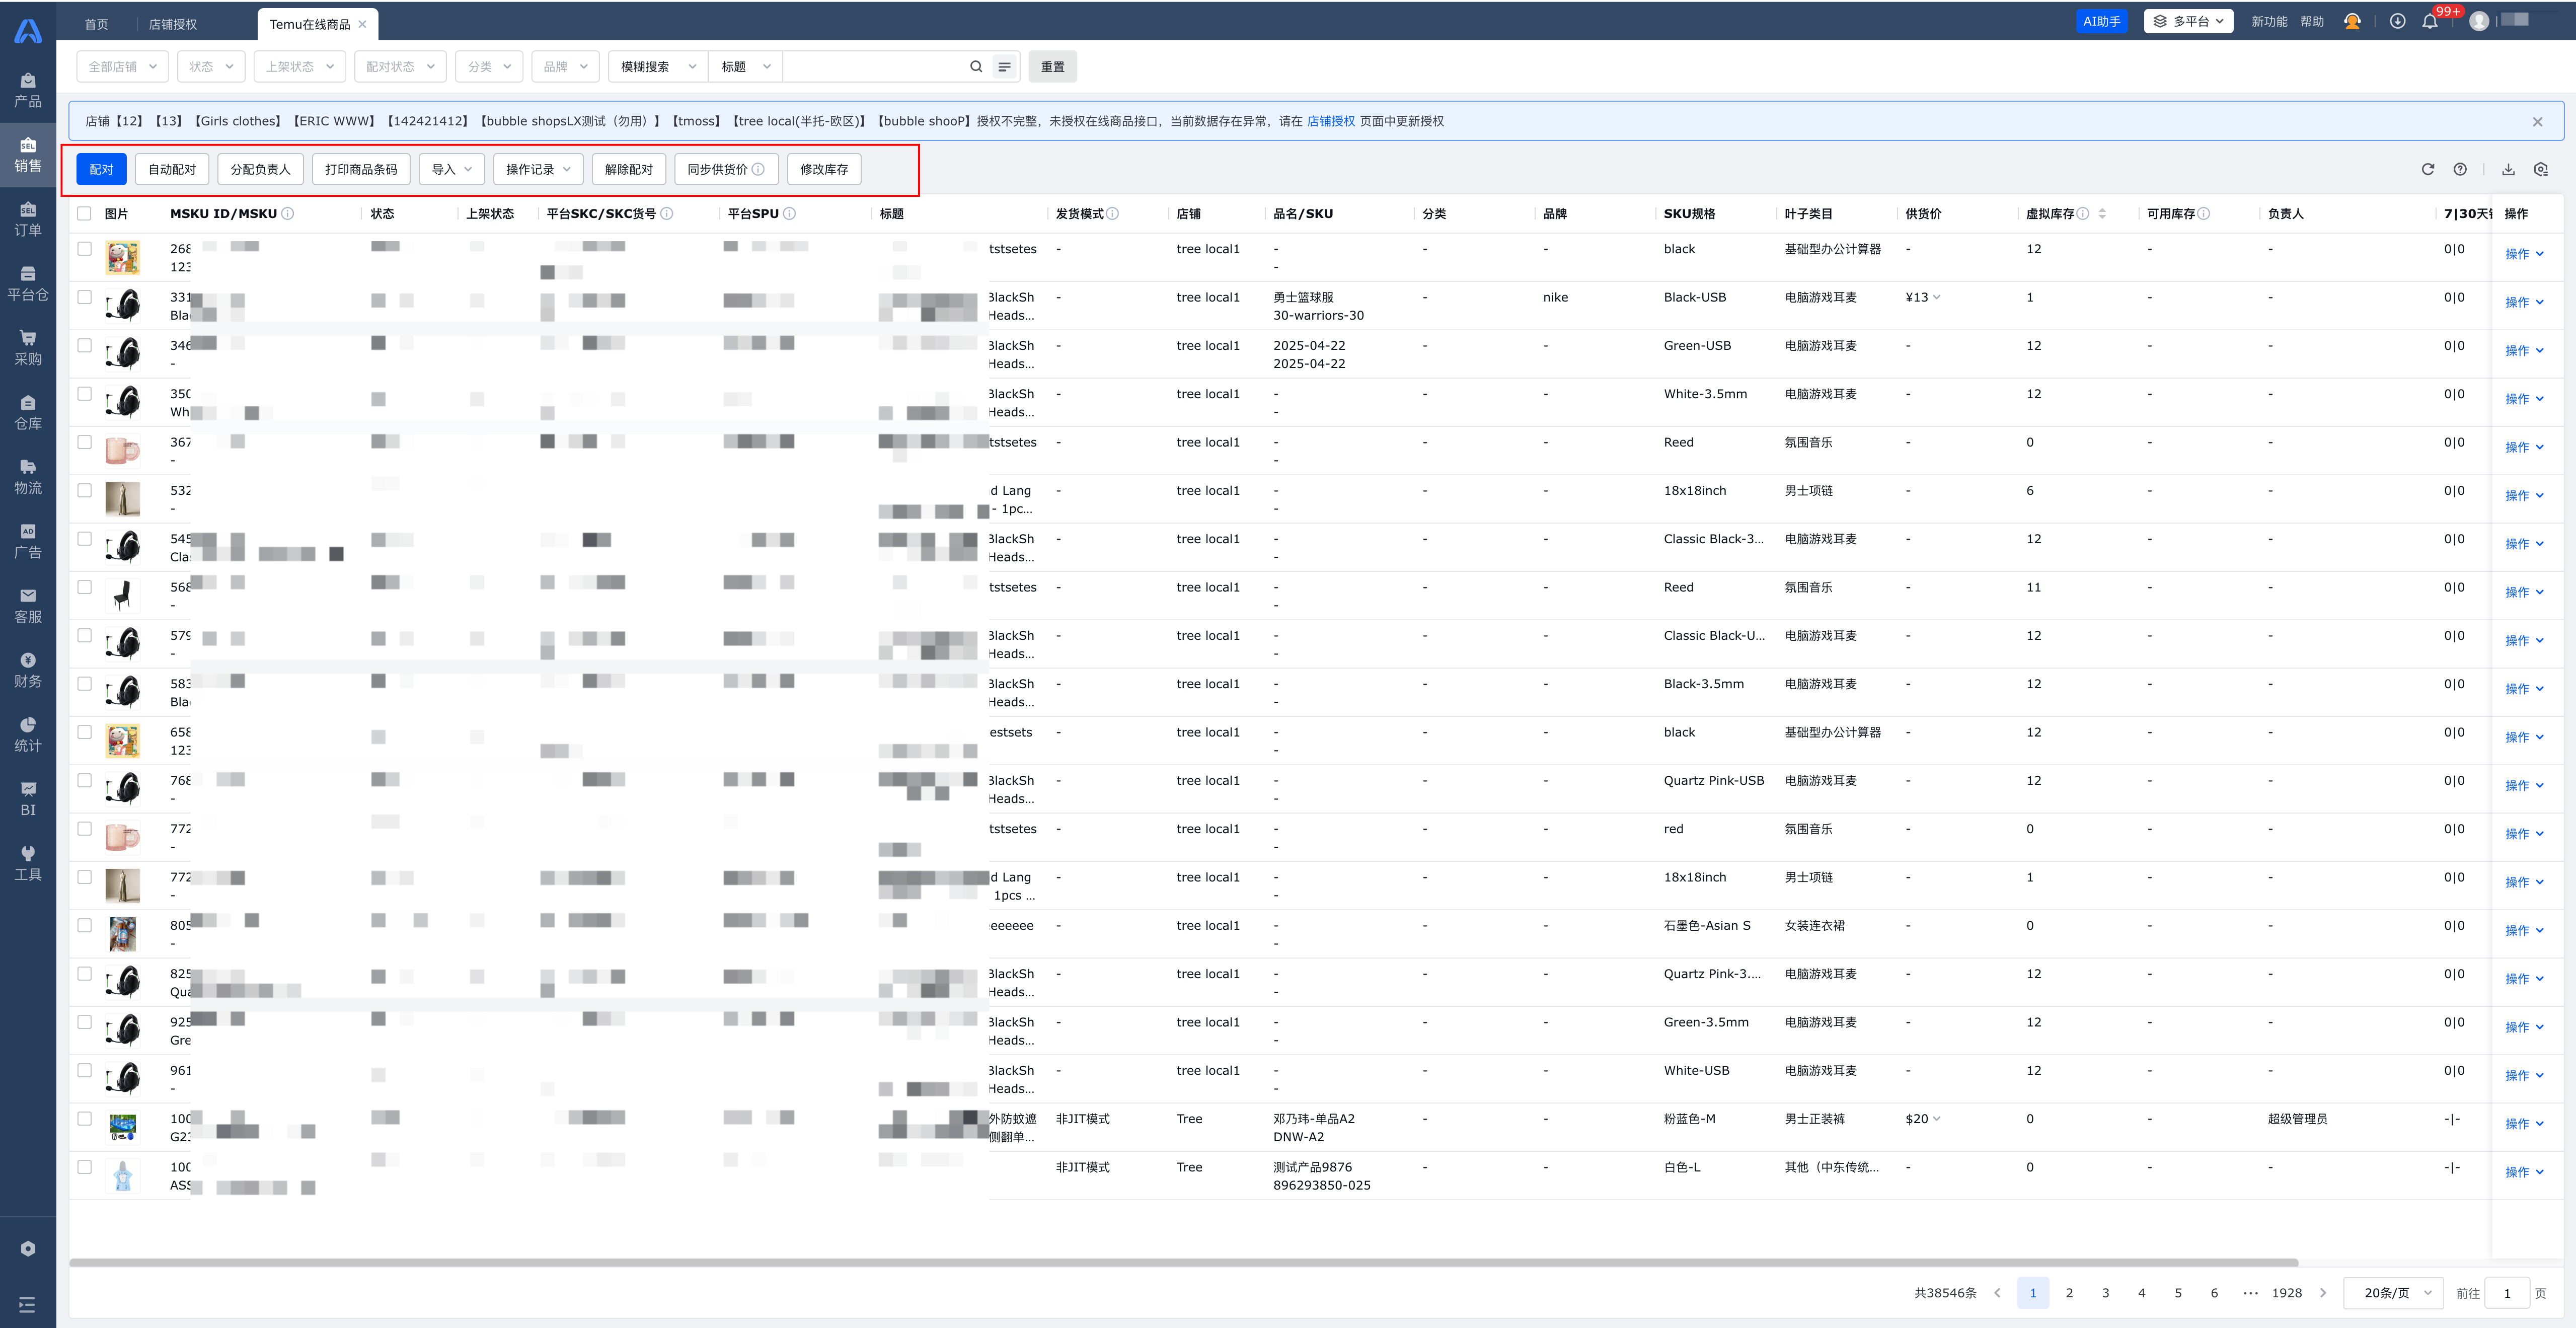Switch to the 店铺授权 tab
2576x1328 pixels.
[173, 24]
